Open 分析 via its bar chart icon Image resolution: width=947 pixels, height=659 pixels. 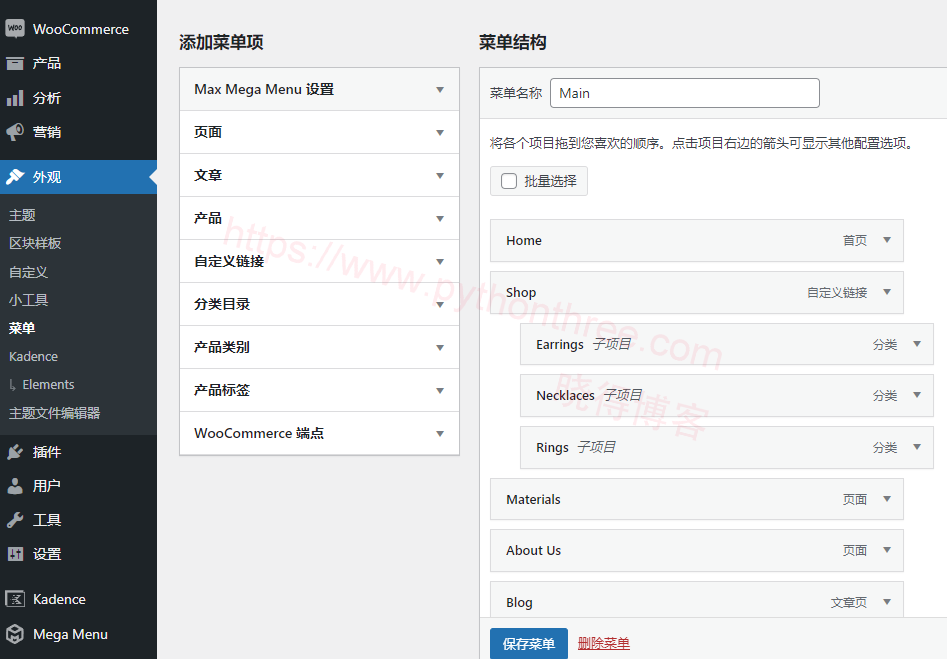click(15, 98)
